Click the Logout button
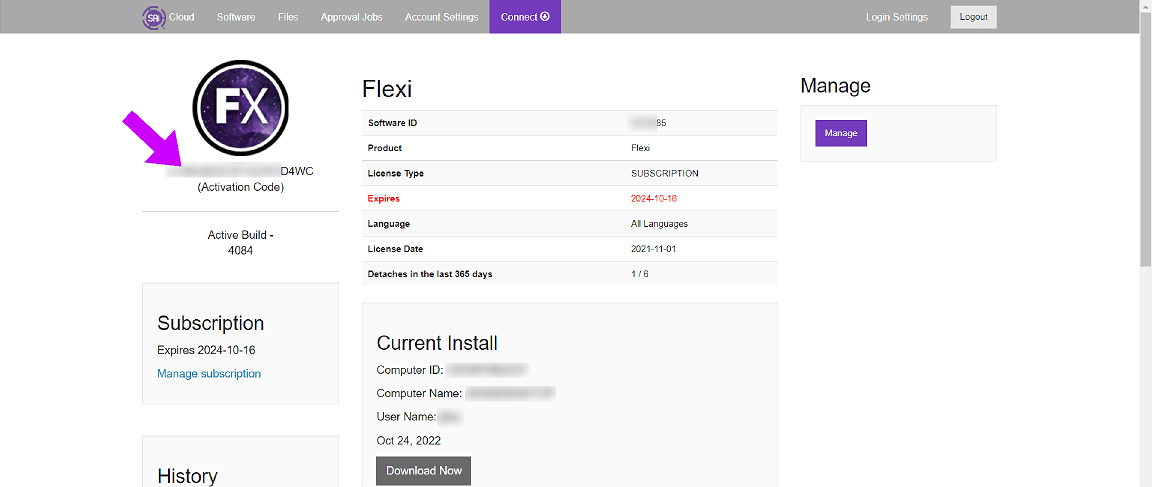 [x=973, y=17]
